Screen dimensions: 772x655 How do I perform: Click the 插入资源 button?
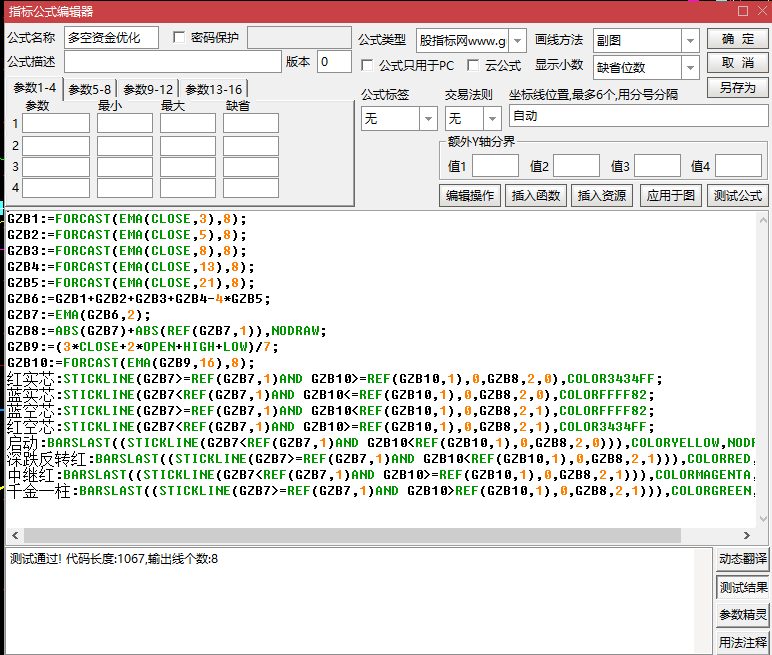(602, 196)
